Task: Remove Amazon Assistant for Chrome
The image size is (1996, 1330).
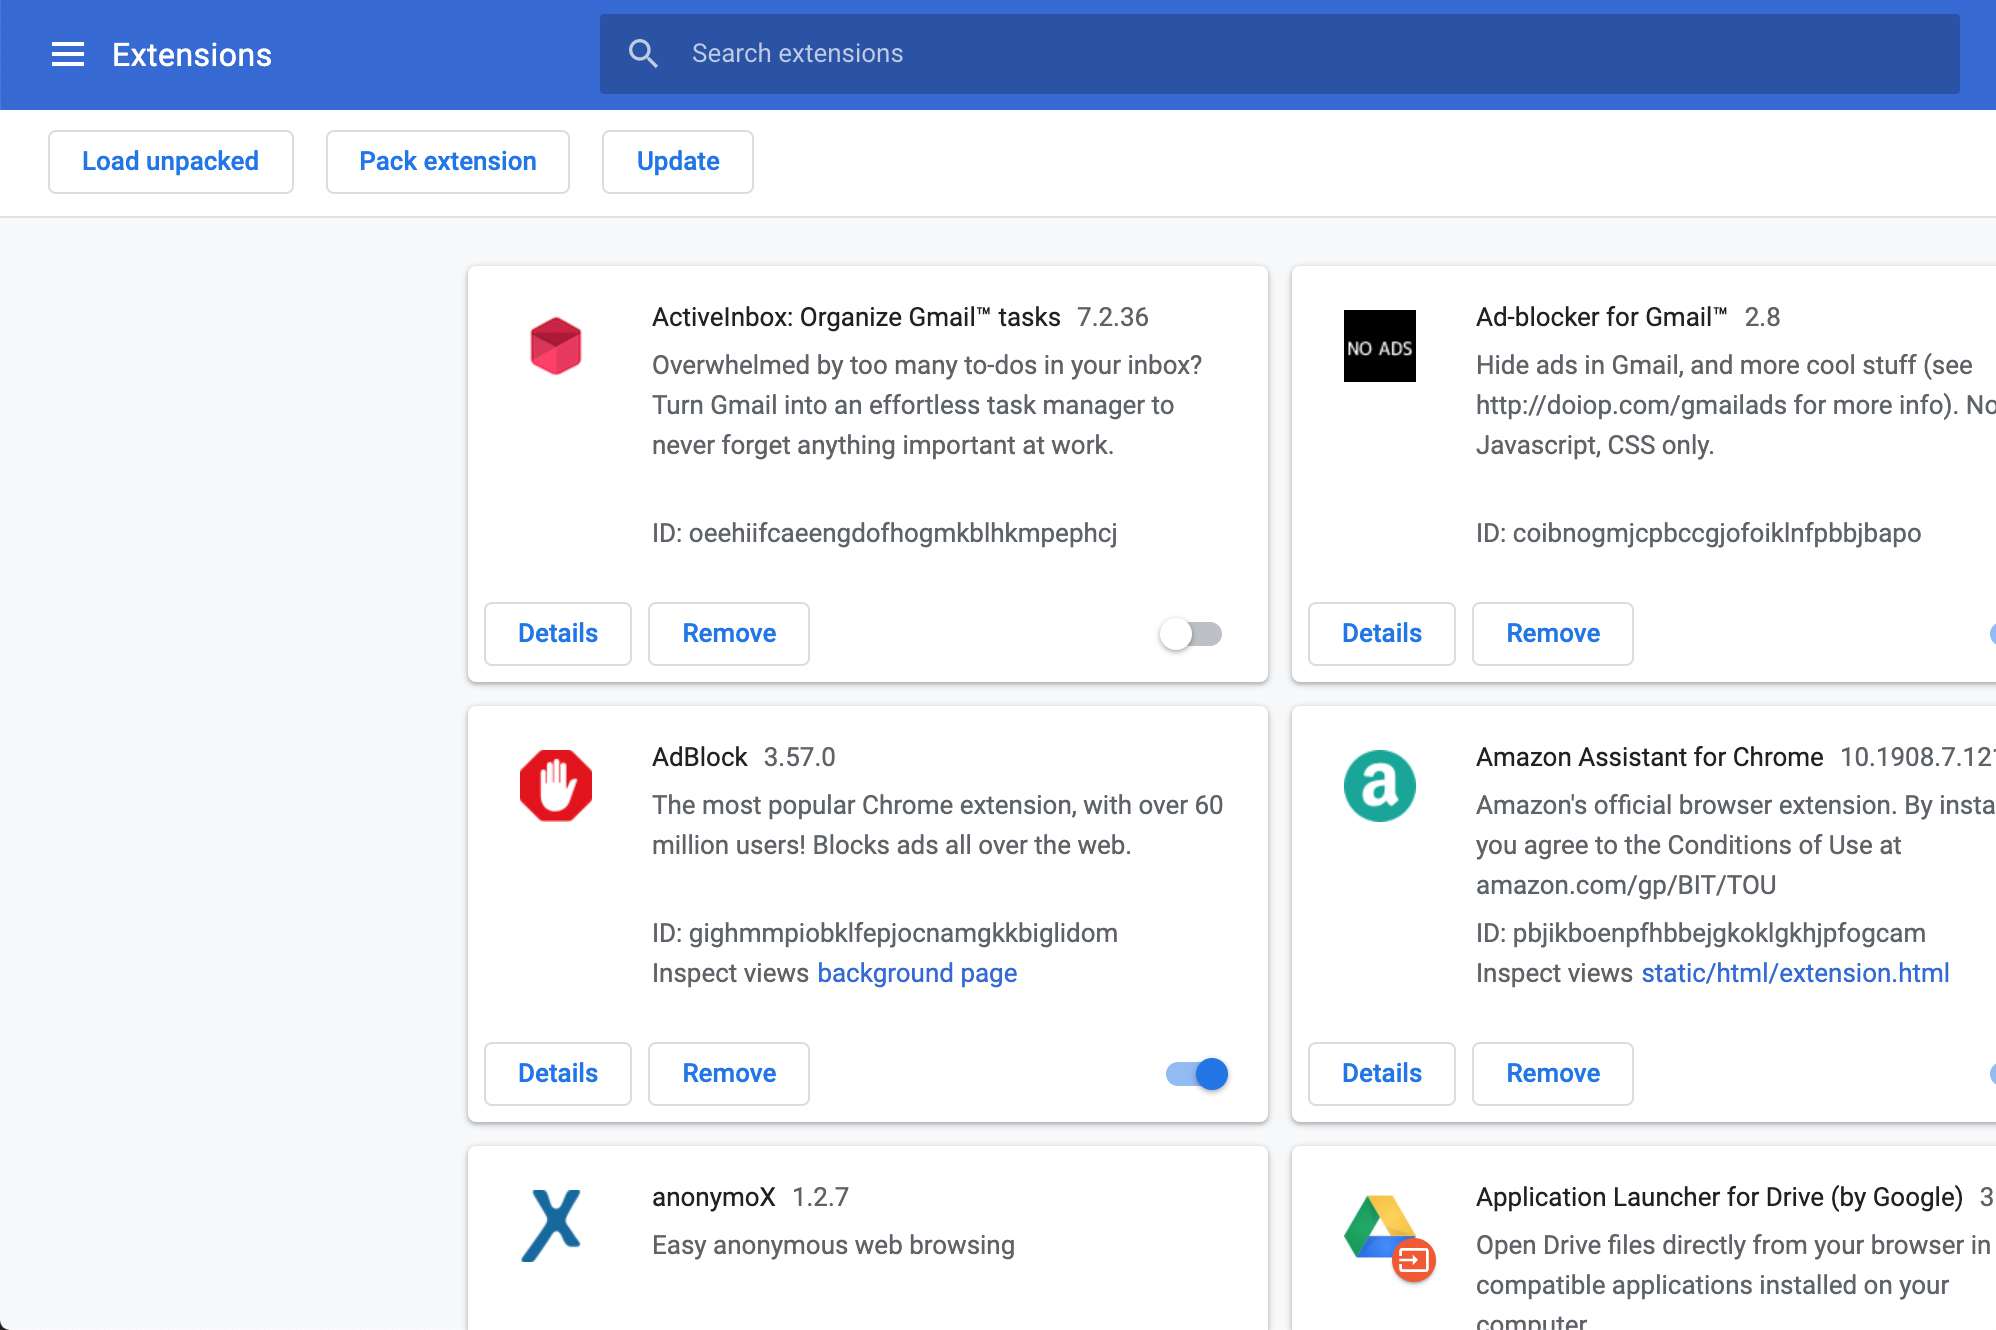Action: click(x=1553, y=1074)
